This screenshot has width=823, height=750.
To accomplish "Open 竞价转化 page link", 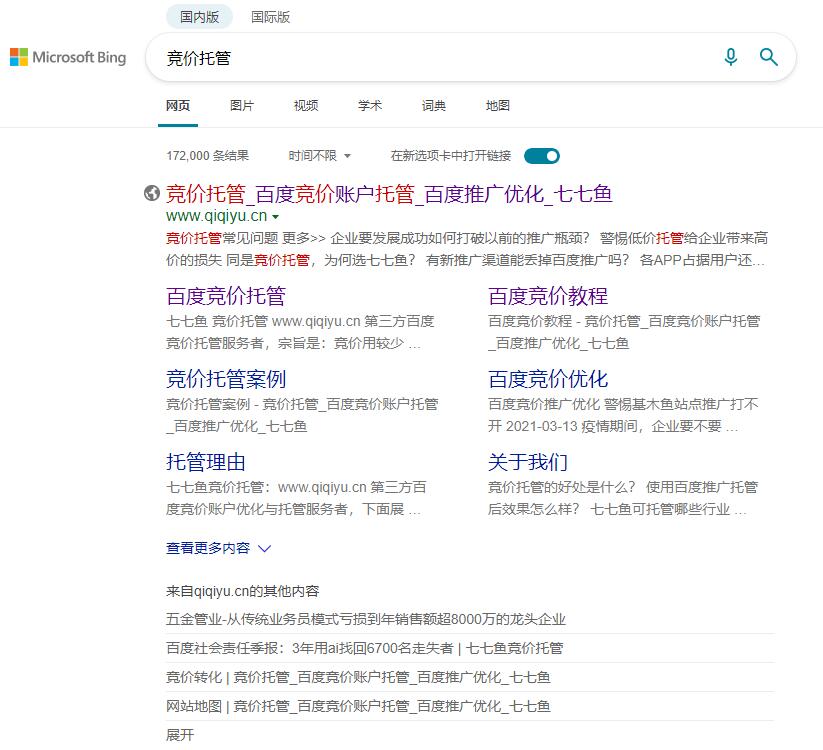I will [358, 677].
